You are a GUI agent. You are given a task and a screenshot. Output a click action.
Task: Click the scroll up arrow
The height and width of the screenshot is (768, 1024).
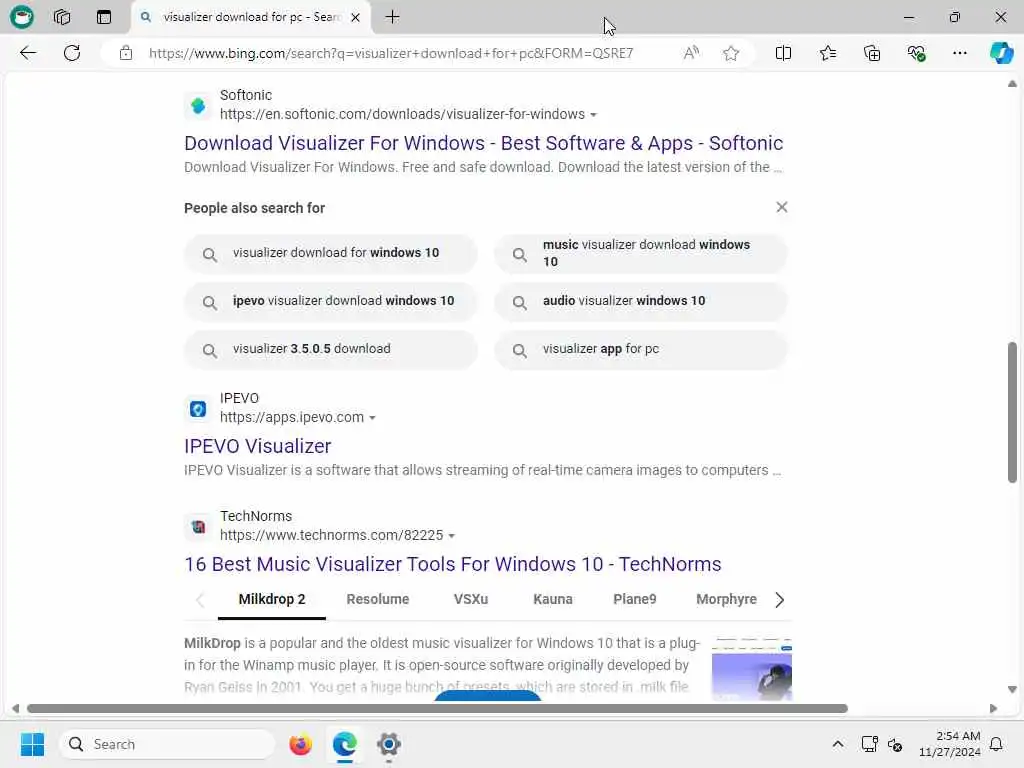(x=1012, y=84)
